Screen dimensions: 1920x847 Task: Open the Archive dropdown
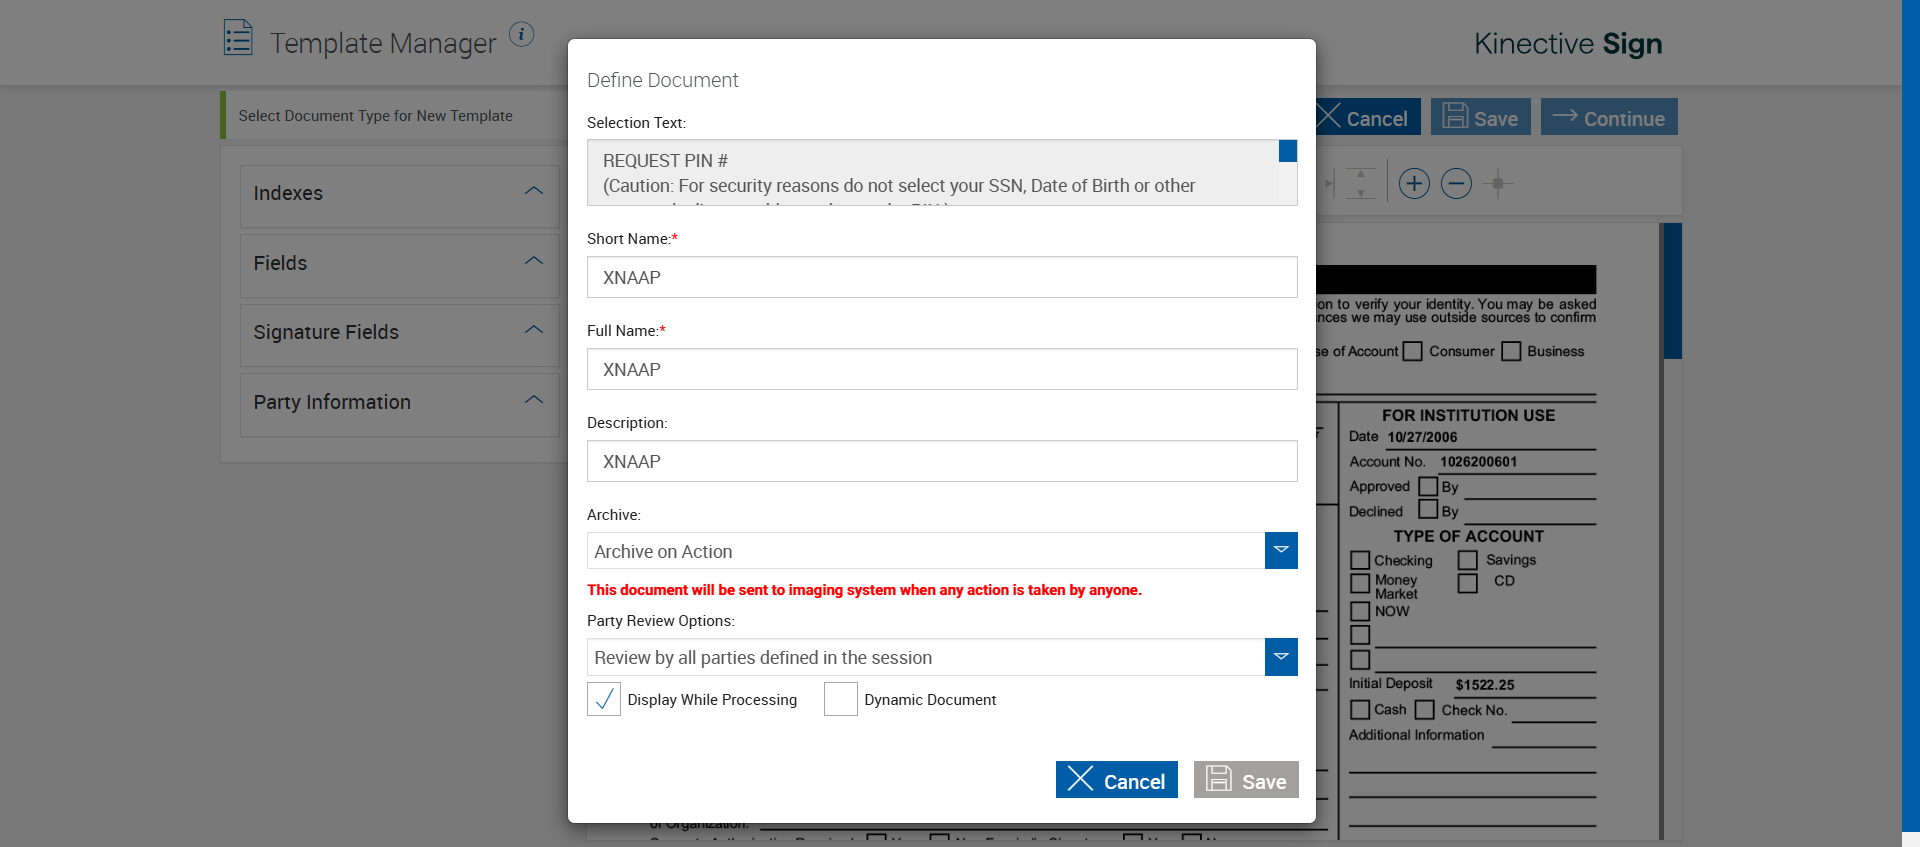1281,551
